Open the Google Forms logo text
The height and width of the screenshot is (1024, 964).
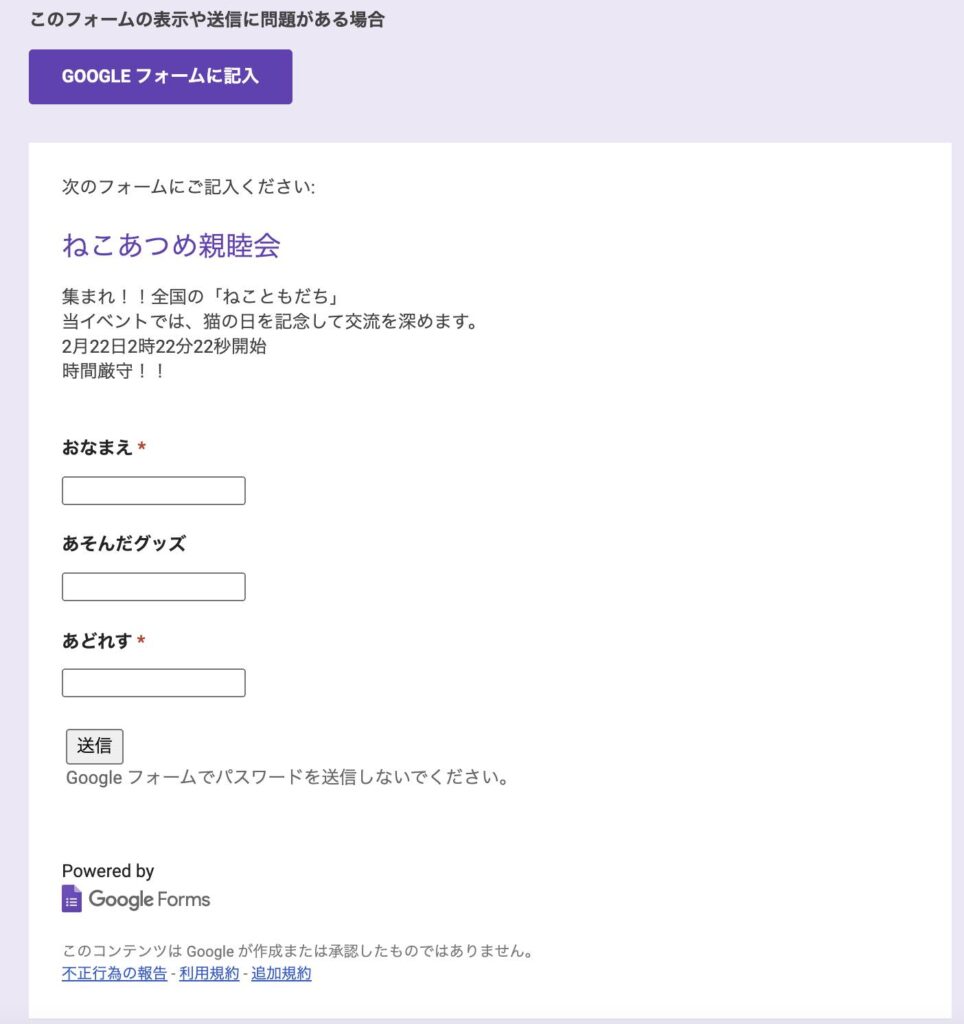click(x=150, y=899)
